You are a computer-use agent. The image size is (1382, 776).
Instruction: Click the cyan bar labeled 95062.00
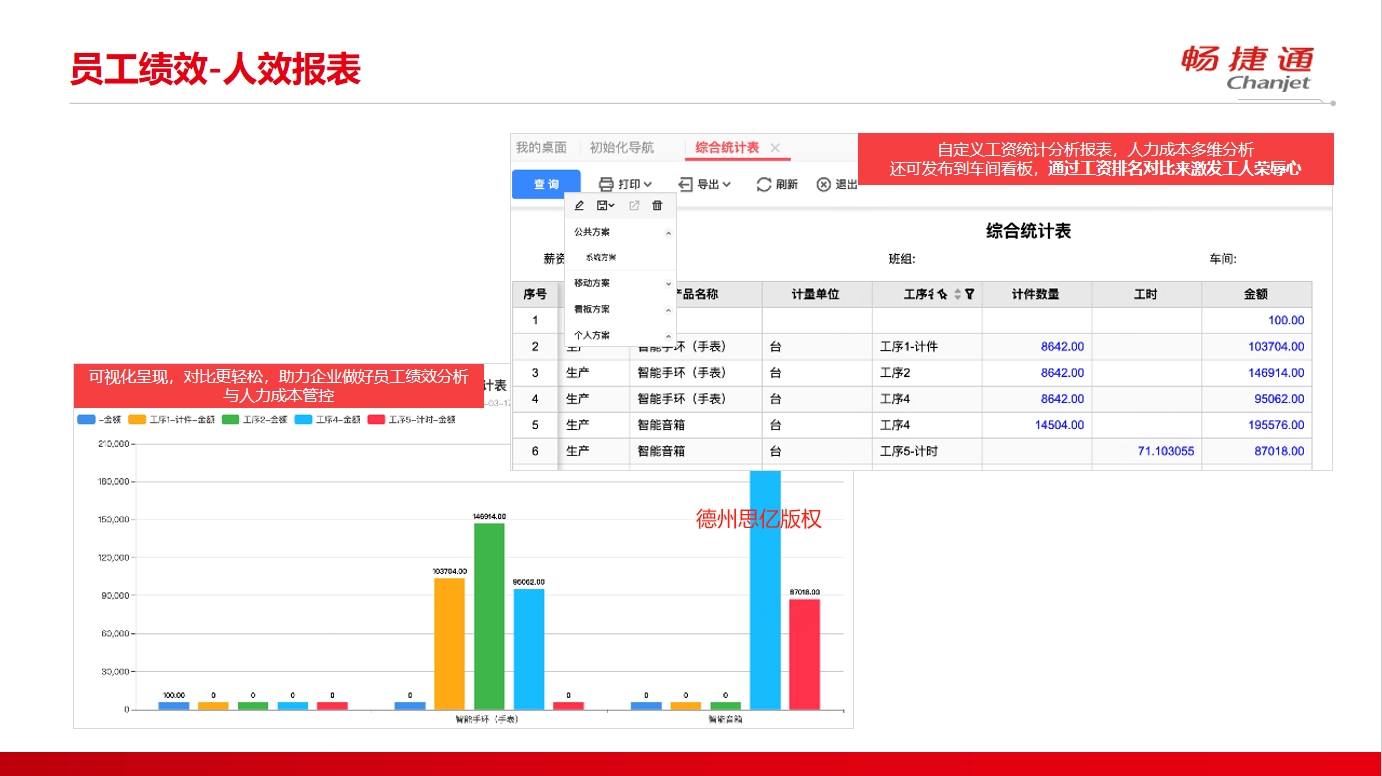529,649
